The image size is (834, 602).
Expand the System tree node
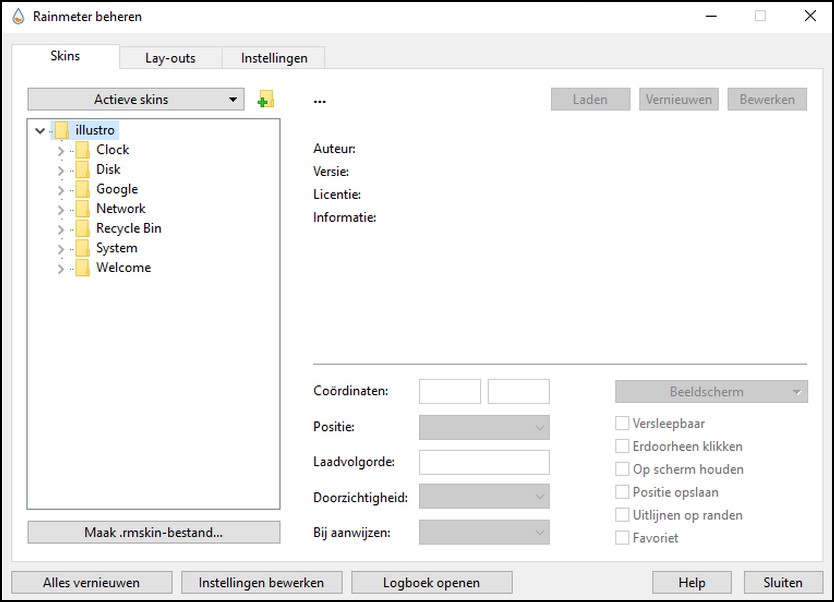pos(61,249)
